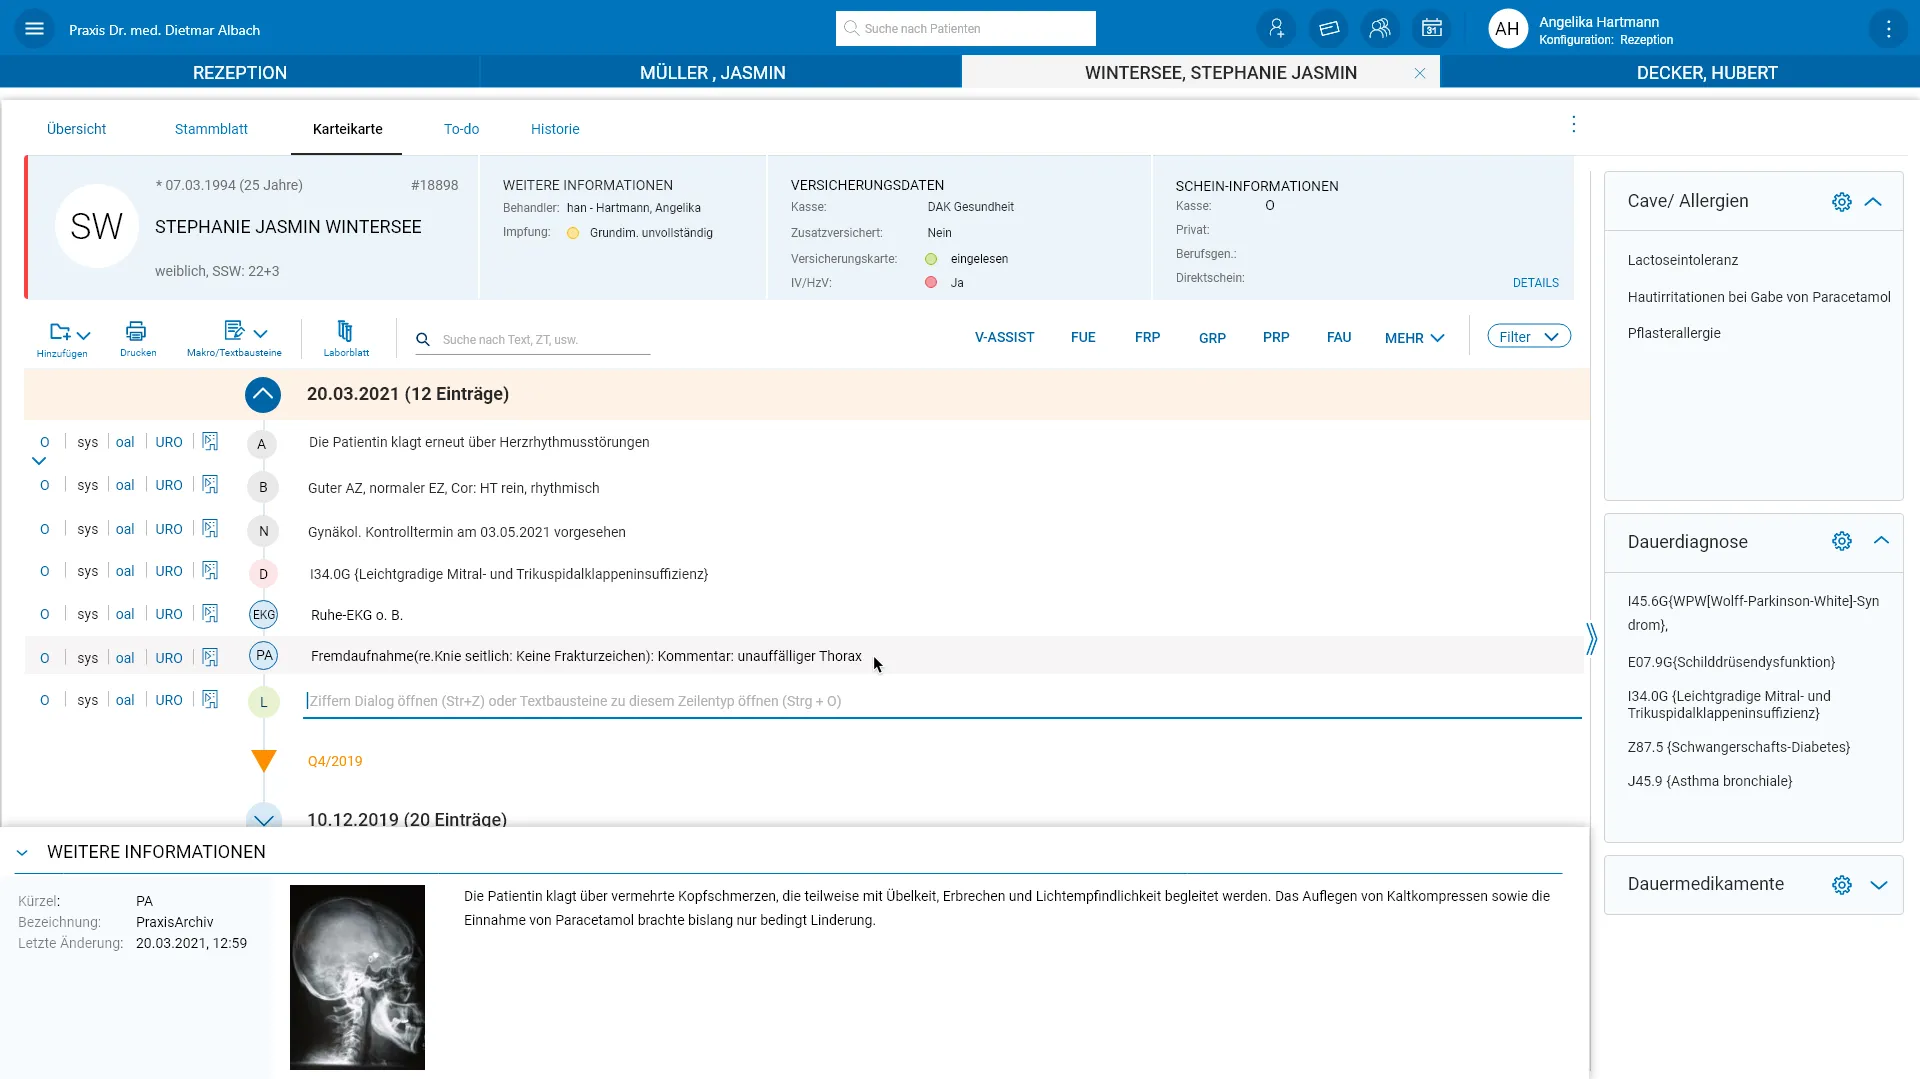
Task: Expand the 10.12.2019 entries group
Action: 263,817
